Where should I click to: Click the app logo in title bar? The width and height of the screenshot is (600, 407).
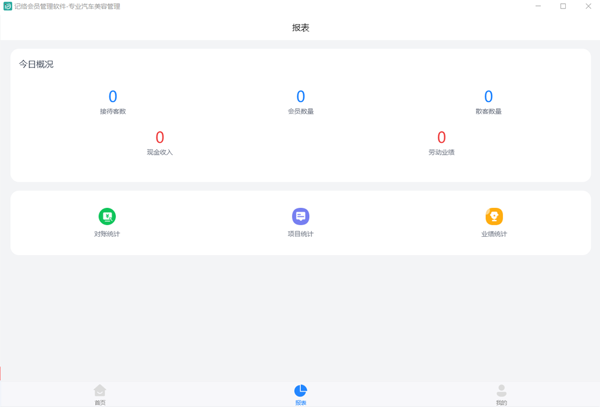(x=8, y=6)
